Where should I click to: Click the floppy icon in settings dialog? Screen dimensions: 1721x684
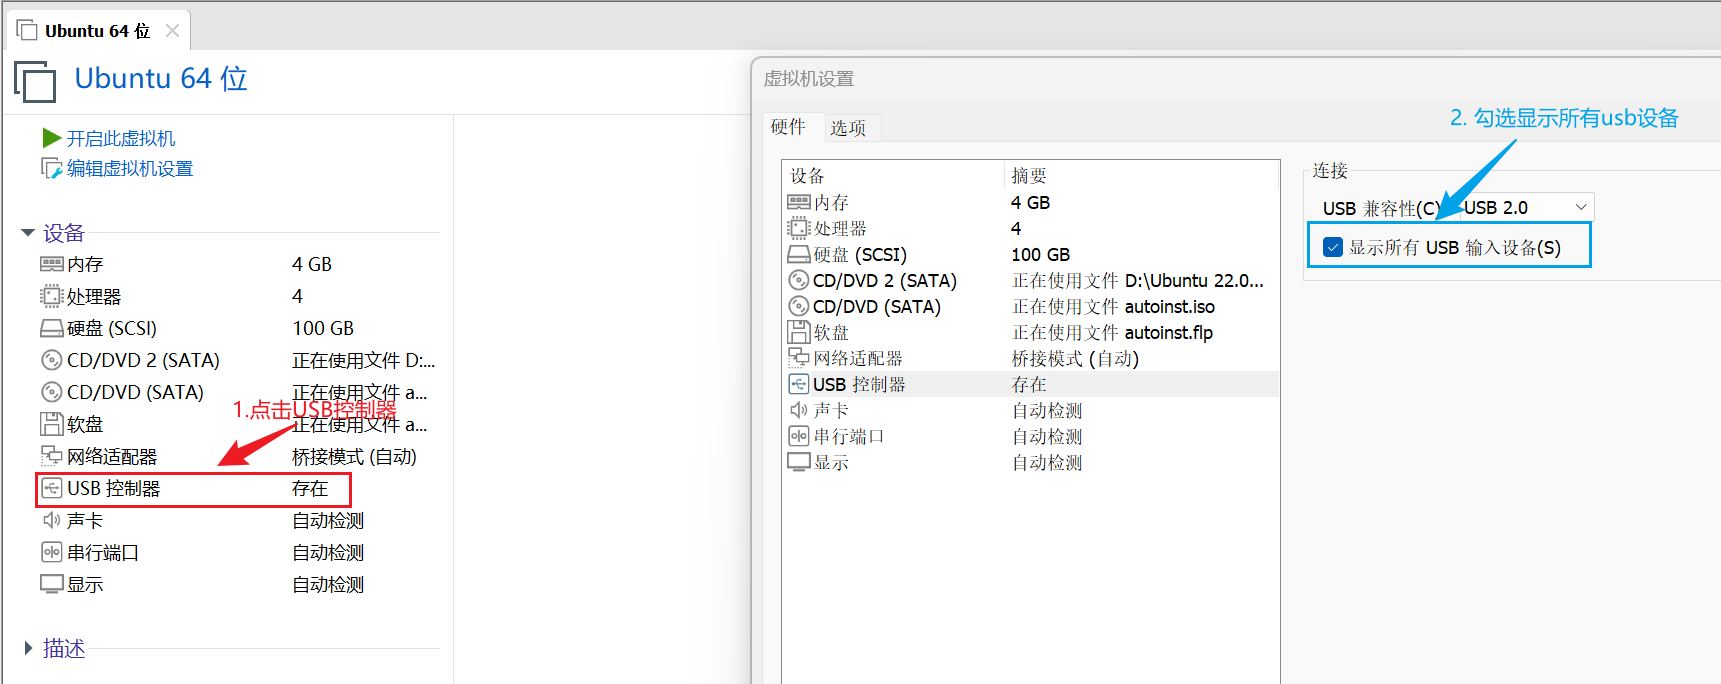tap(799, 332)
